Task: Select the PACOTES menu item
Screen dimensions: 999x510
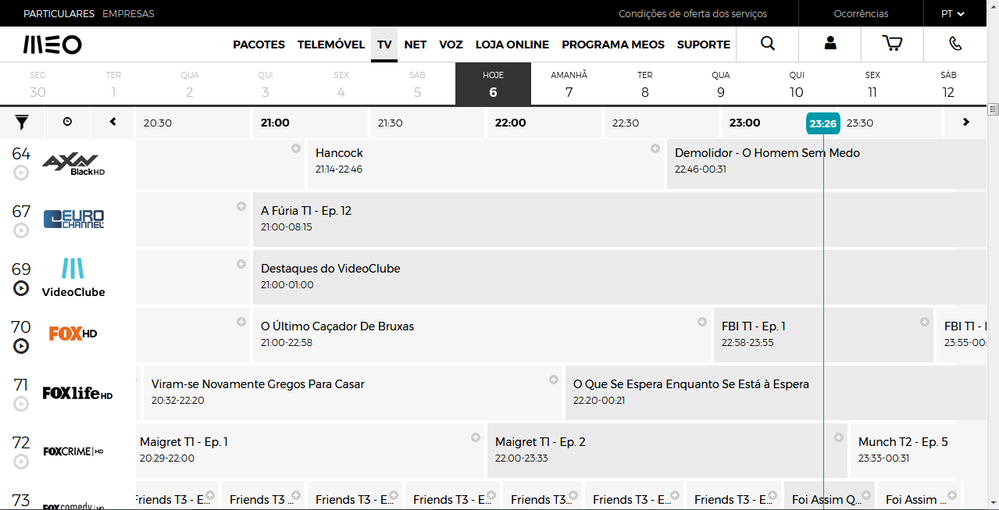Action: pos(259,45)
